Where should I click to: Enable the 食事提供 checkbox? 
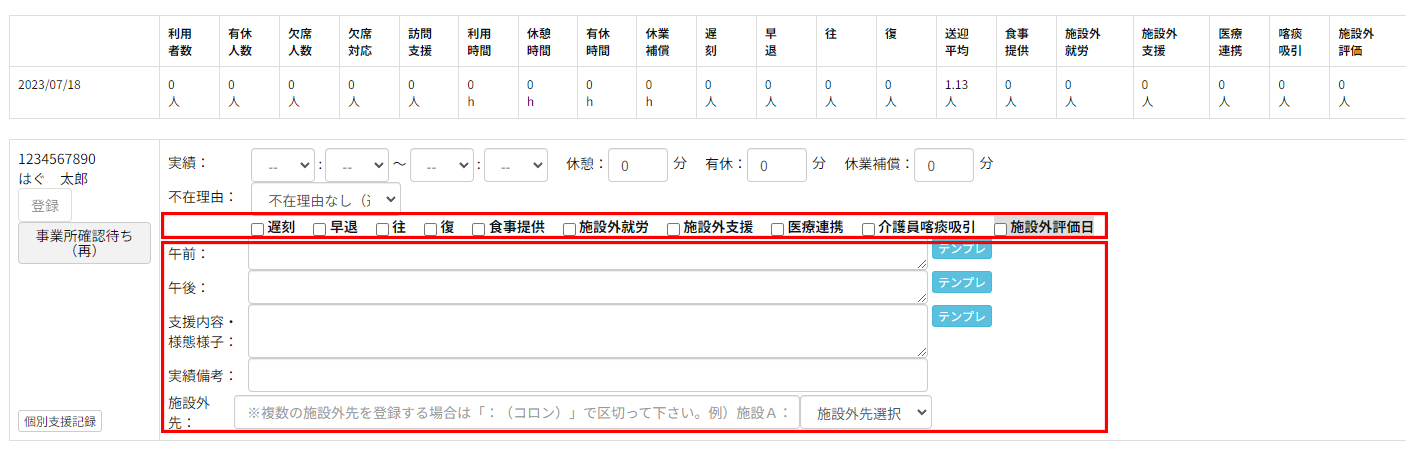pyautogui.click(x=479, y=228)
